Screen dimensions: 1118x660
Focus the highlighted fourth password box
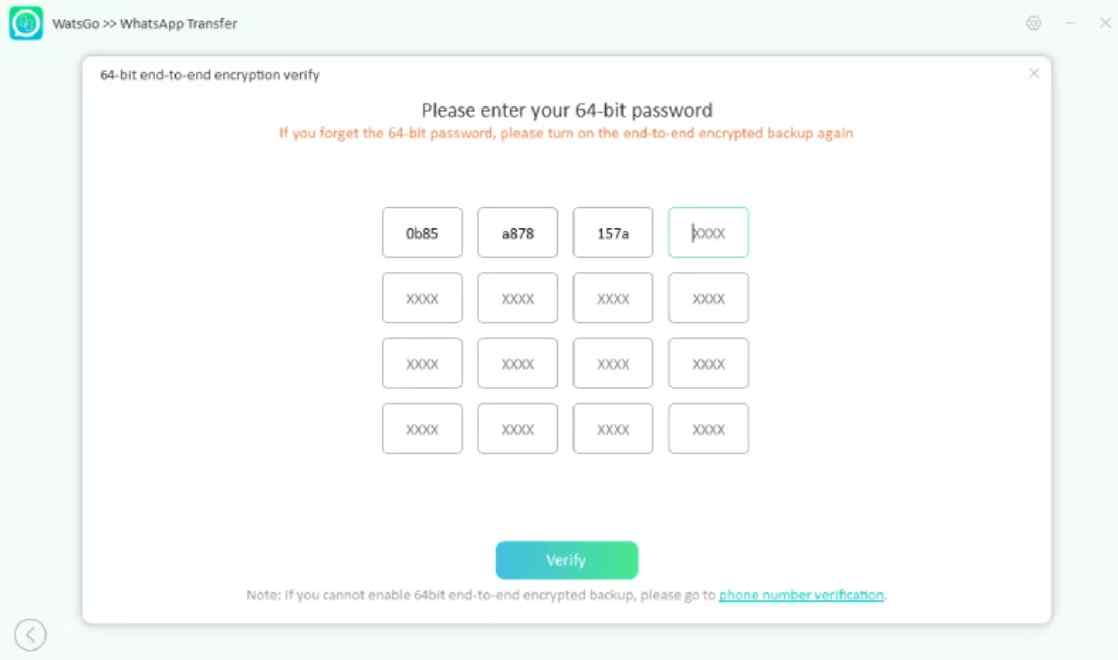click(x=709, y=232)
